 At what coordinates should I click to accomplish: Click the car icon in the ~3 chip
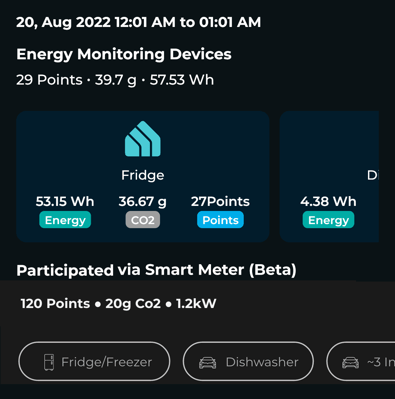pyautogui.click(x=351, y=362)
